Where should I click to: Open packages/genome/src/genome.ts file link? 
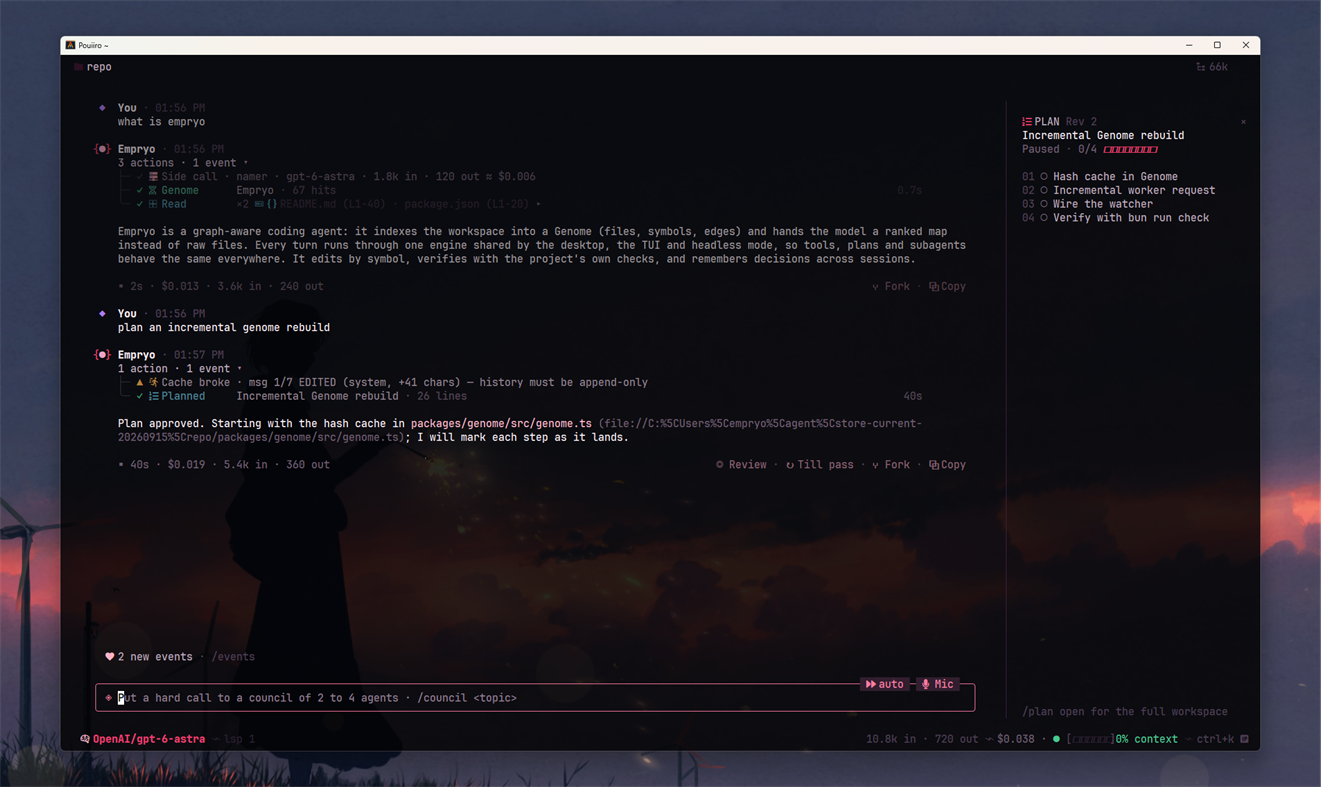point(501,424)
